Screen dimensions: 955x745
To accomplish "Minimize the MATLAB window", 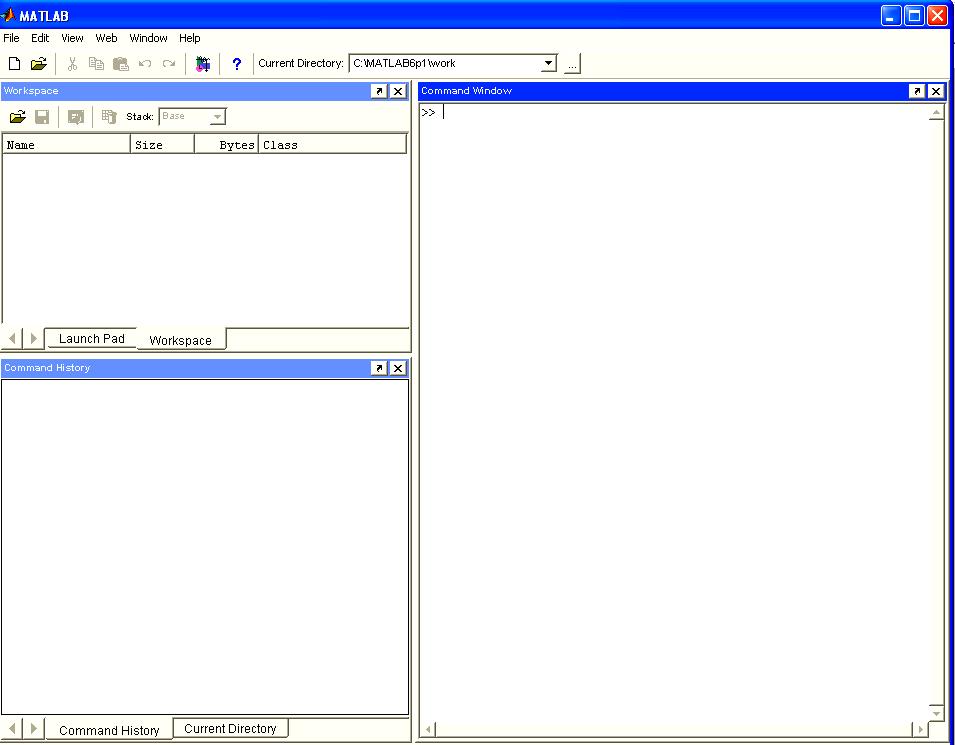I will [891, 15].
